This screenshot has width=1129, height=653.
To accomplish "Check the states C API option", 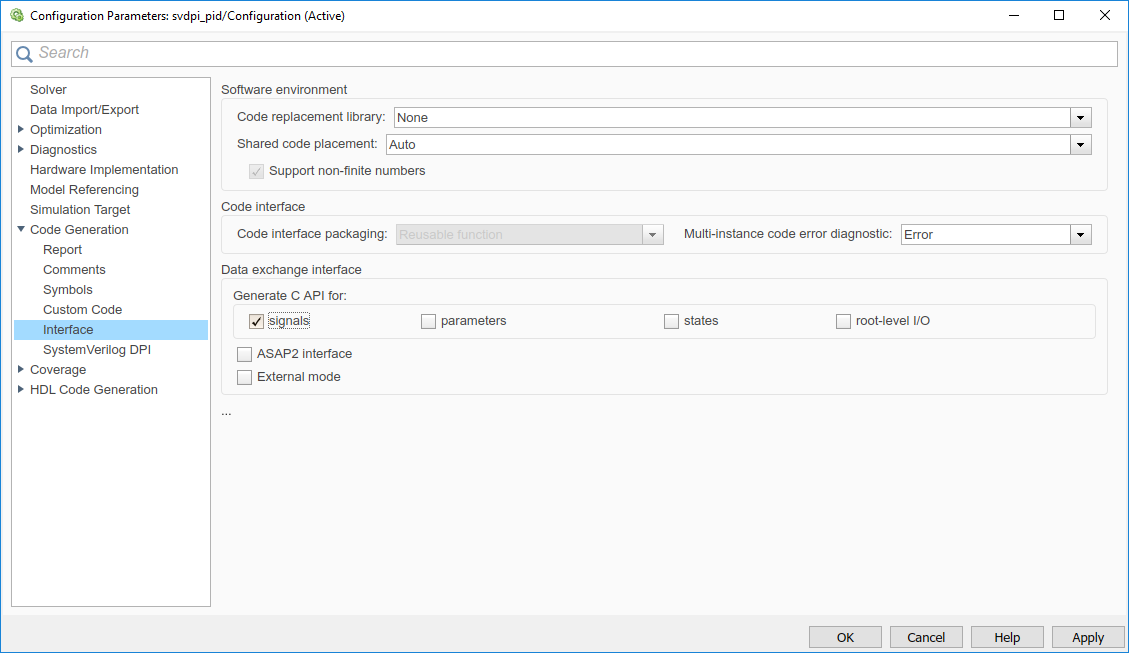I will 672,322.
